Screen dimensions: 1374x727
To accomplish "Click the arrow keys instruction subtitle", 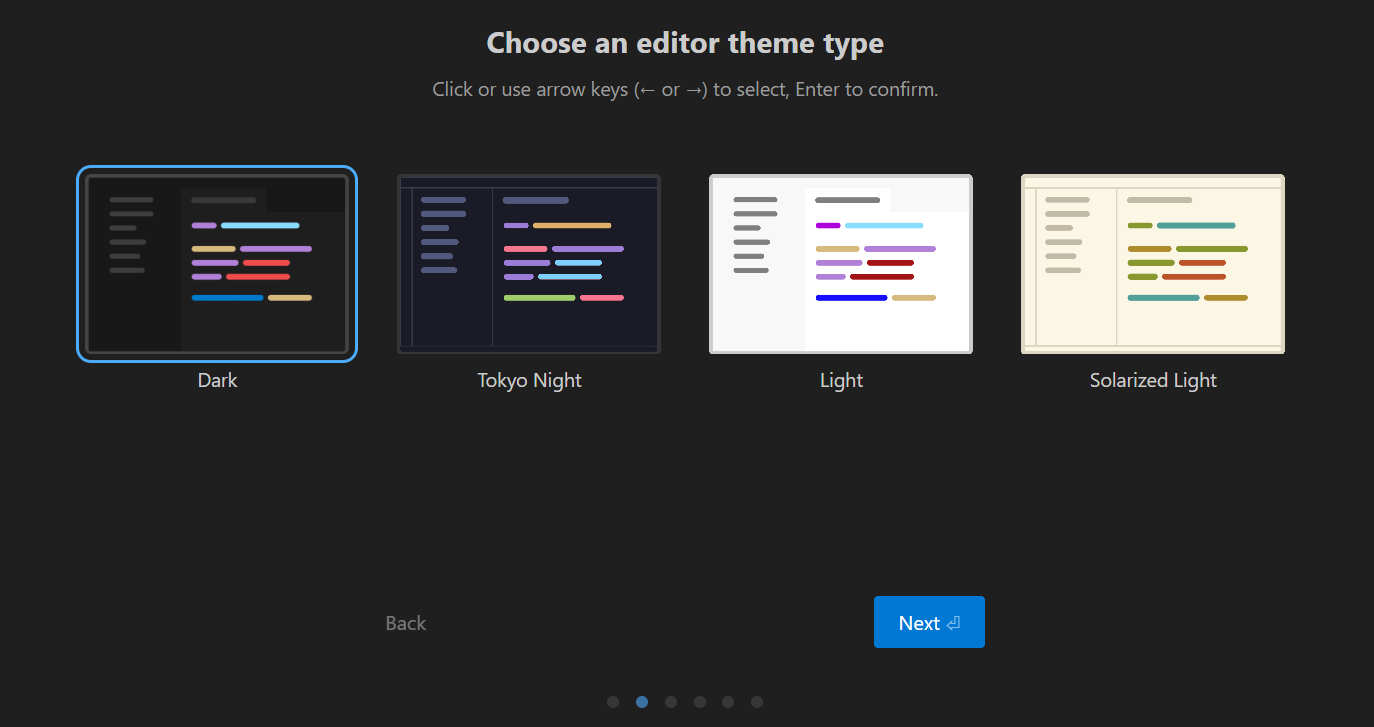I will pos(685,90).
